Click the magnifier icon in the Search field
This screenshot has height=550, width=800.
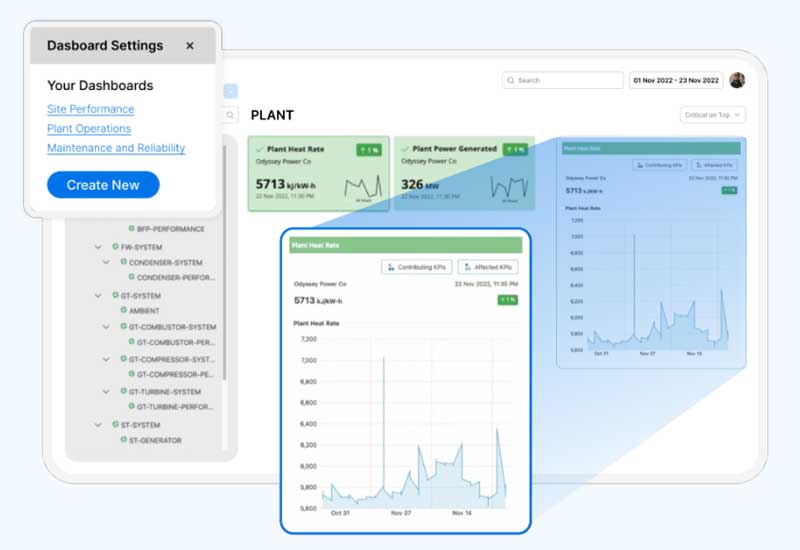tap(510, 80)
